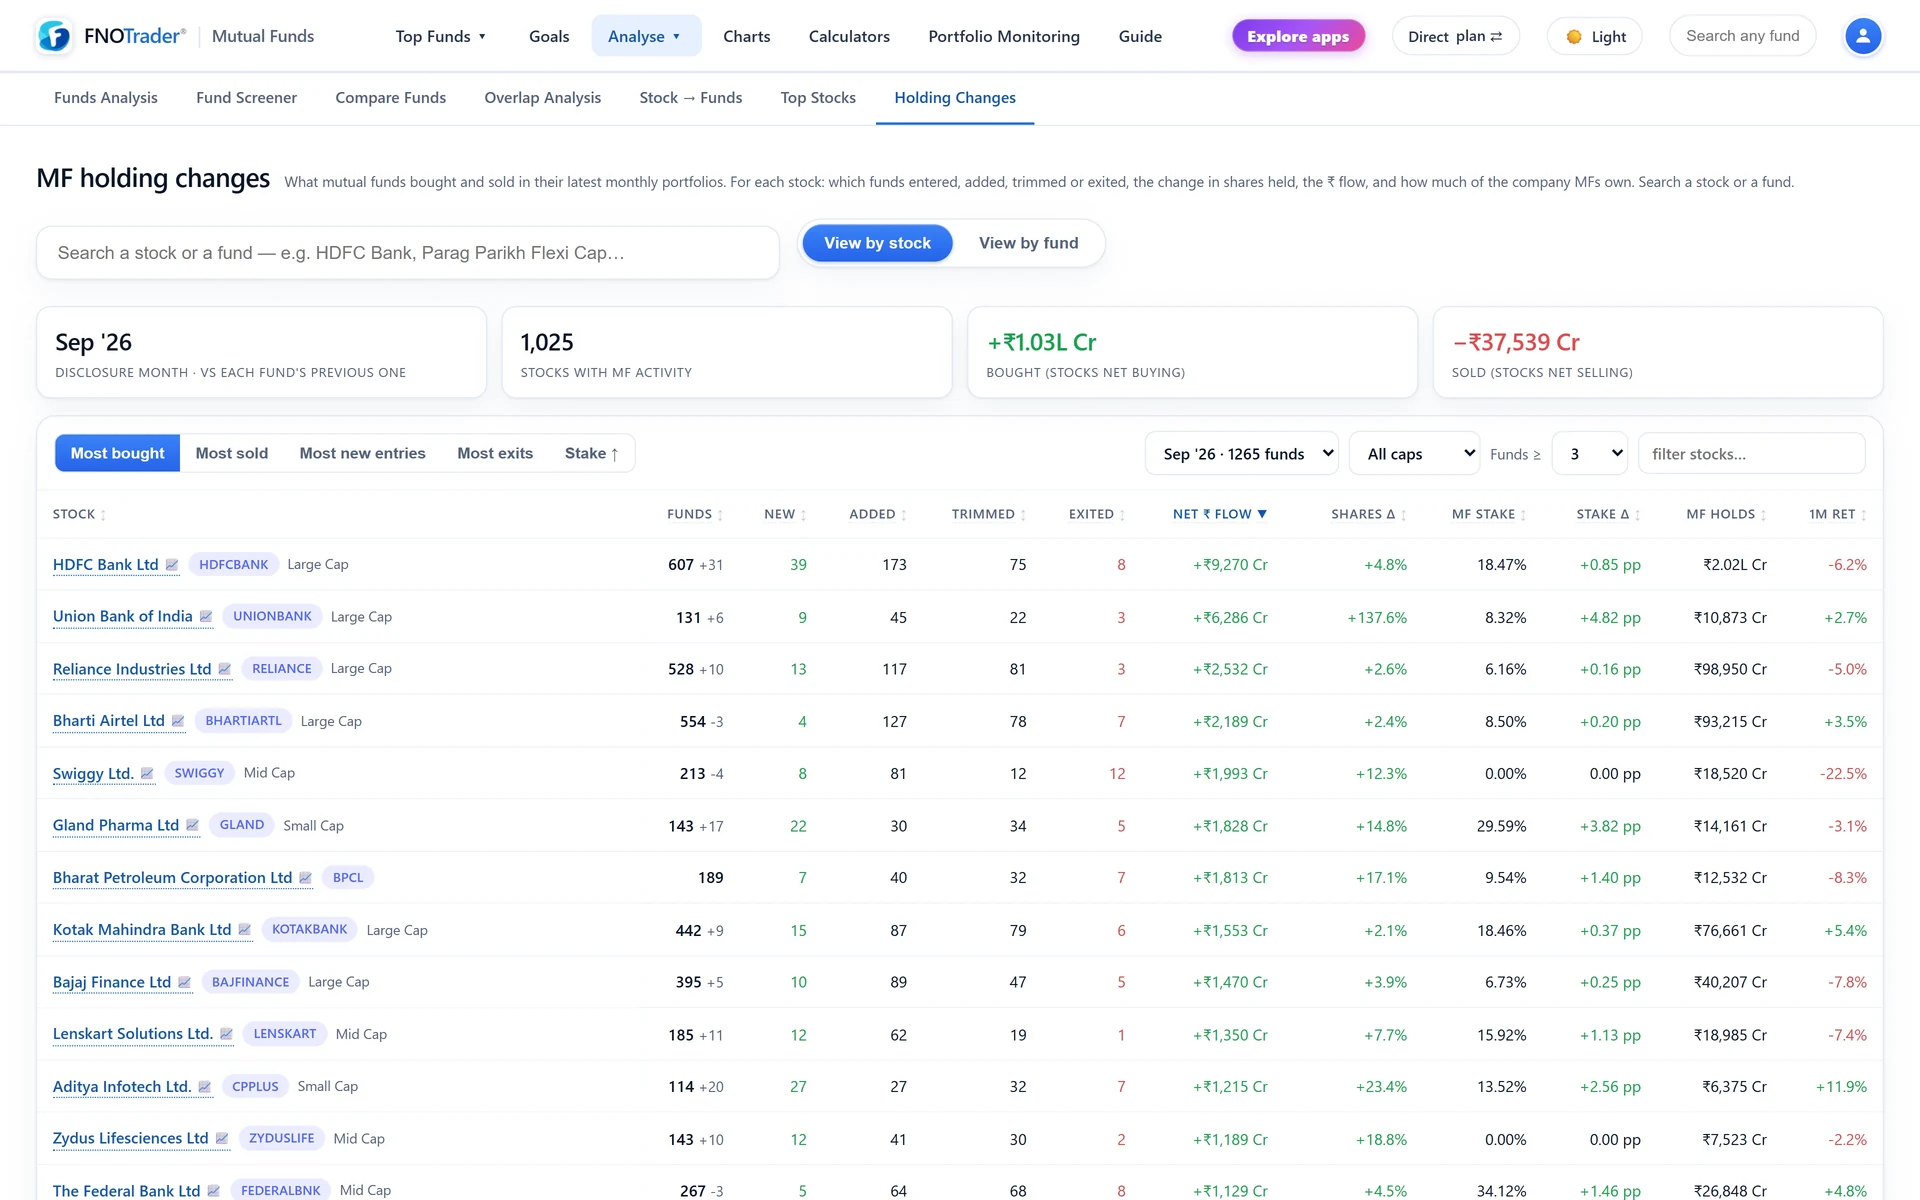The image size is (1920, 1200).
Task: Click the stock or fund search box
Action: pyautogui.click(x=408, y=253)
